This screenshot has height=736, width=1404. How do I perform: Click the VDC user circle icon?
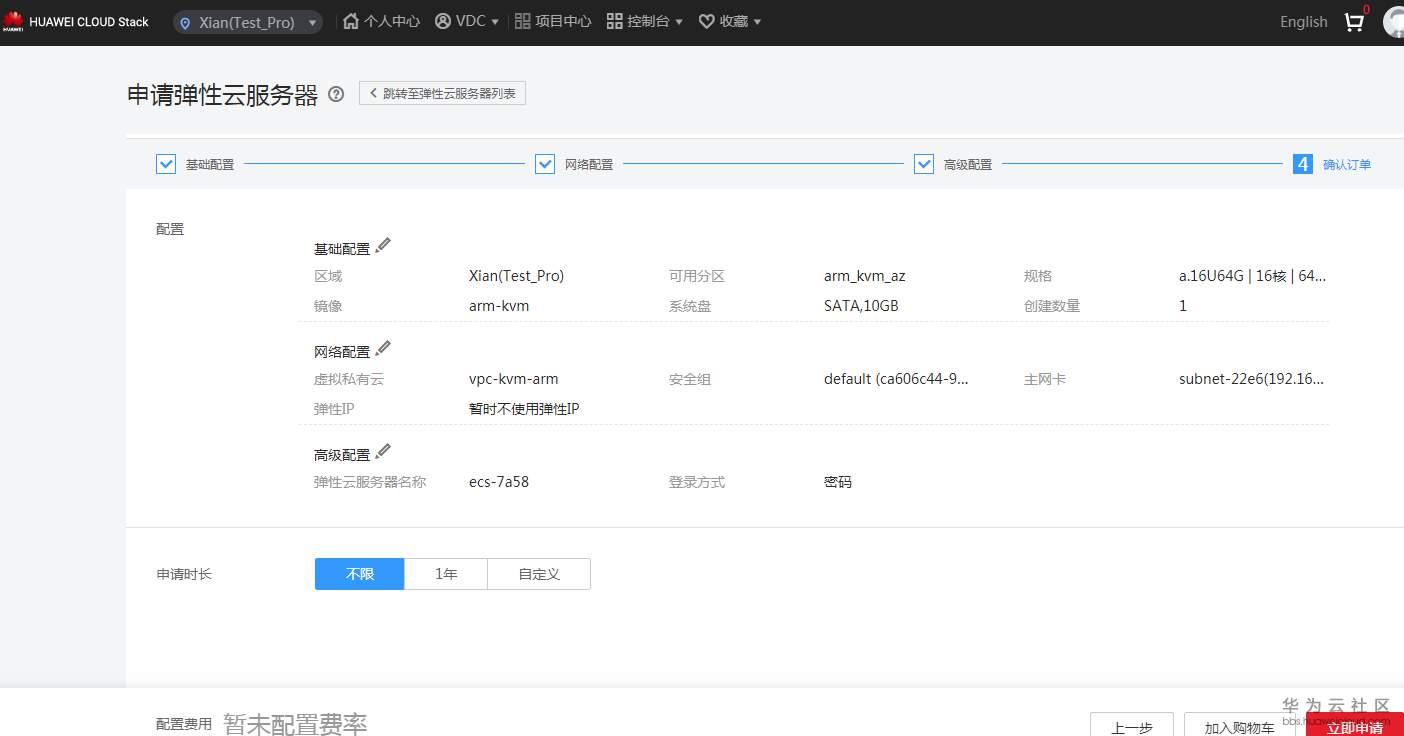[x=443, y=21]
